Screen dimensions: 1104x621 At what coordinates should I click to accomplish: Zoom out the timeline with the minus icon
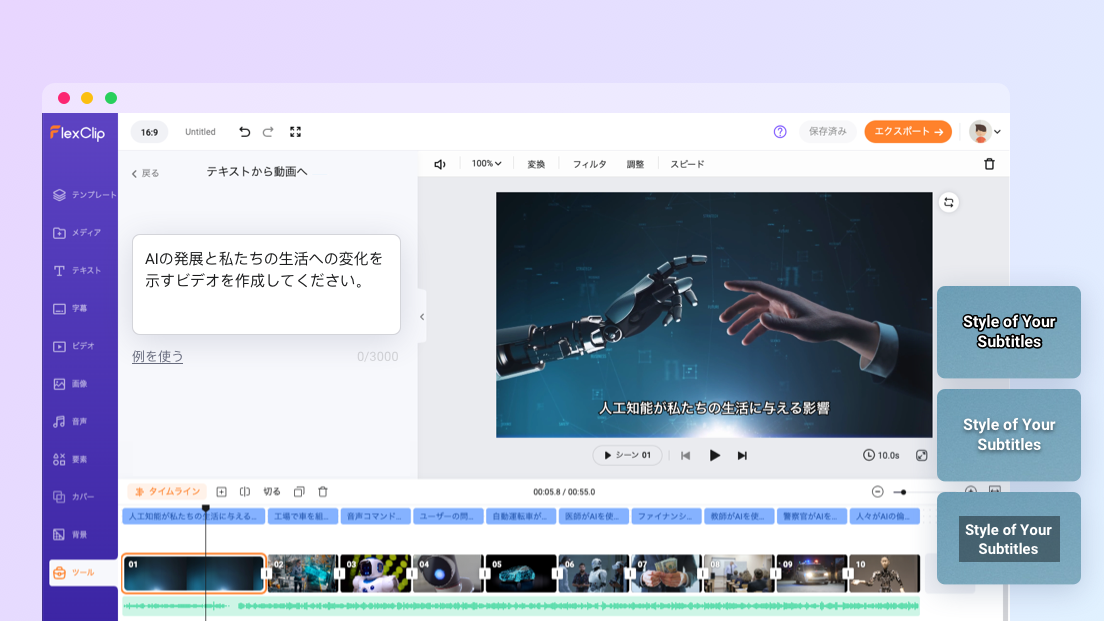coord(877,491)
